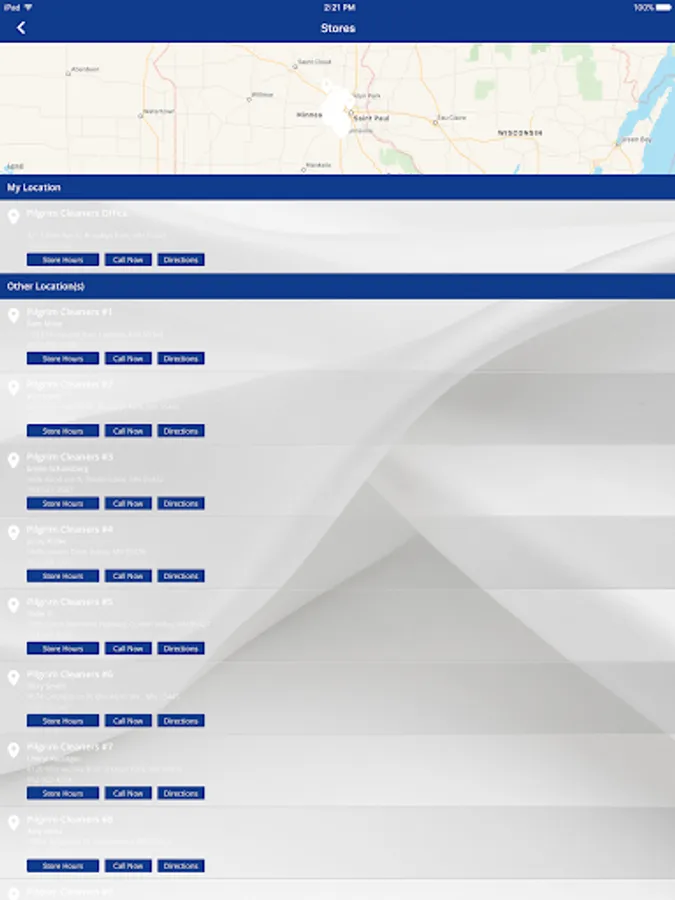The image size is (675, 900).
Task: Call Now for Pilgrim Cleaners #2
Action: [x=128, y=430]
